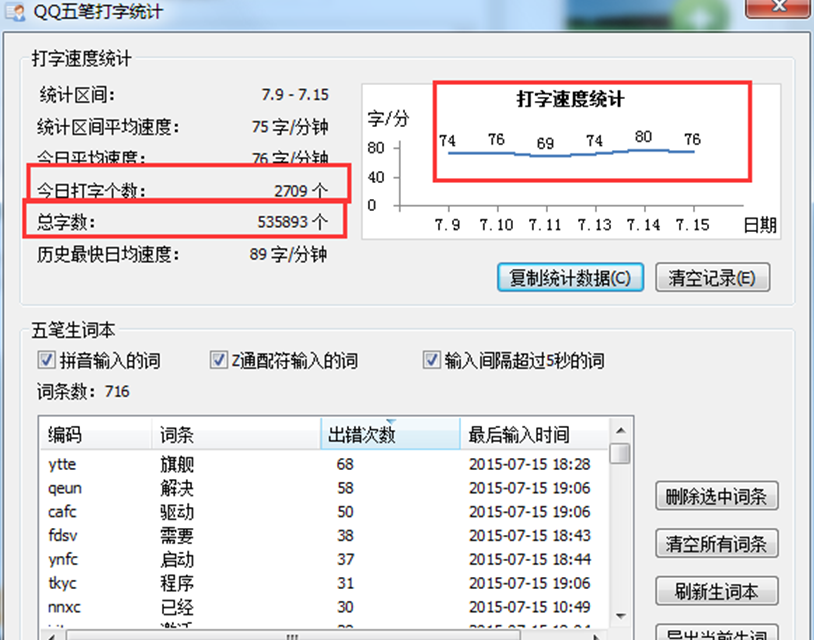
Task: Click the 清空记录(E) button
Action: pyautogui.click(x=713, y=277)
